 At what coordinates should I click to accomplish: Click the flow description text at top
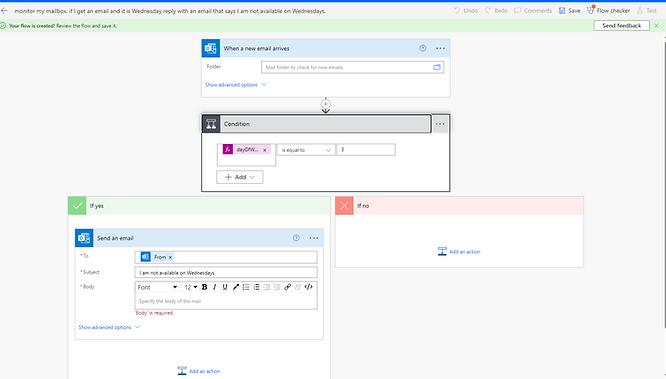point(170,11)
